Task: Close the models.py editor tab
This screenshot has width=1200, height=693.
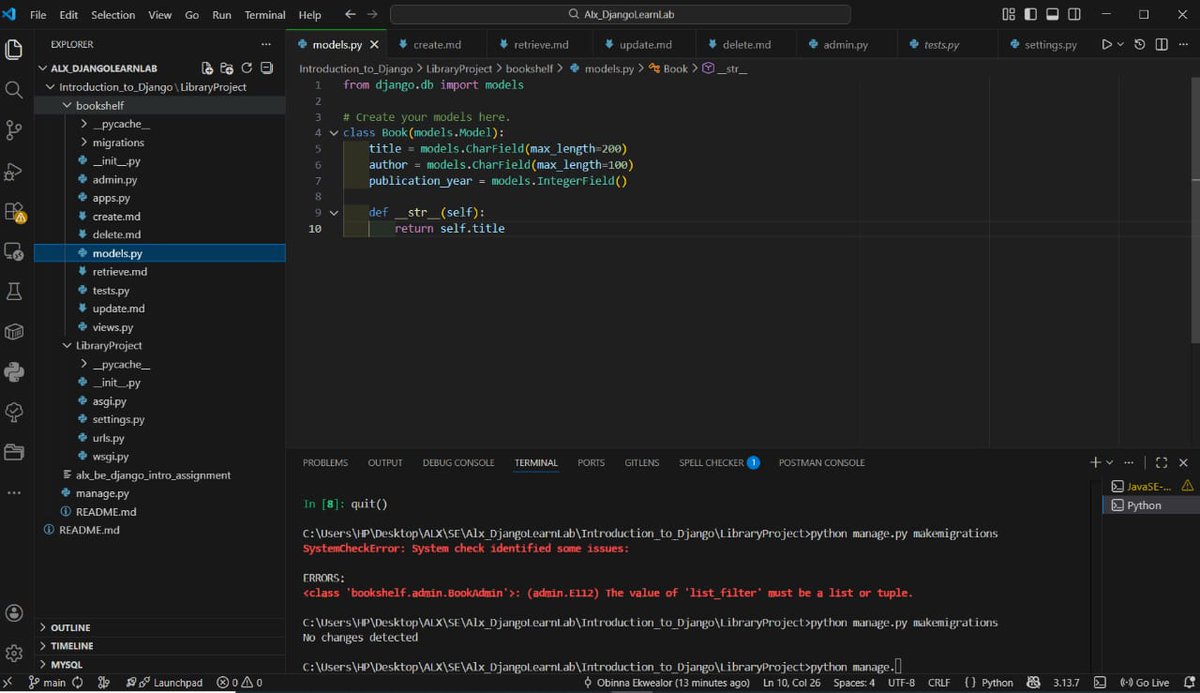Action: 375,45
